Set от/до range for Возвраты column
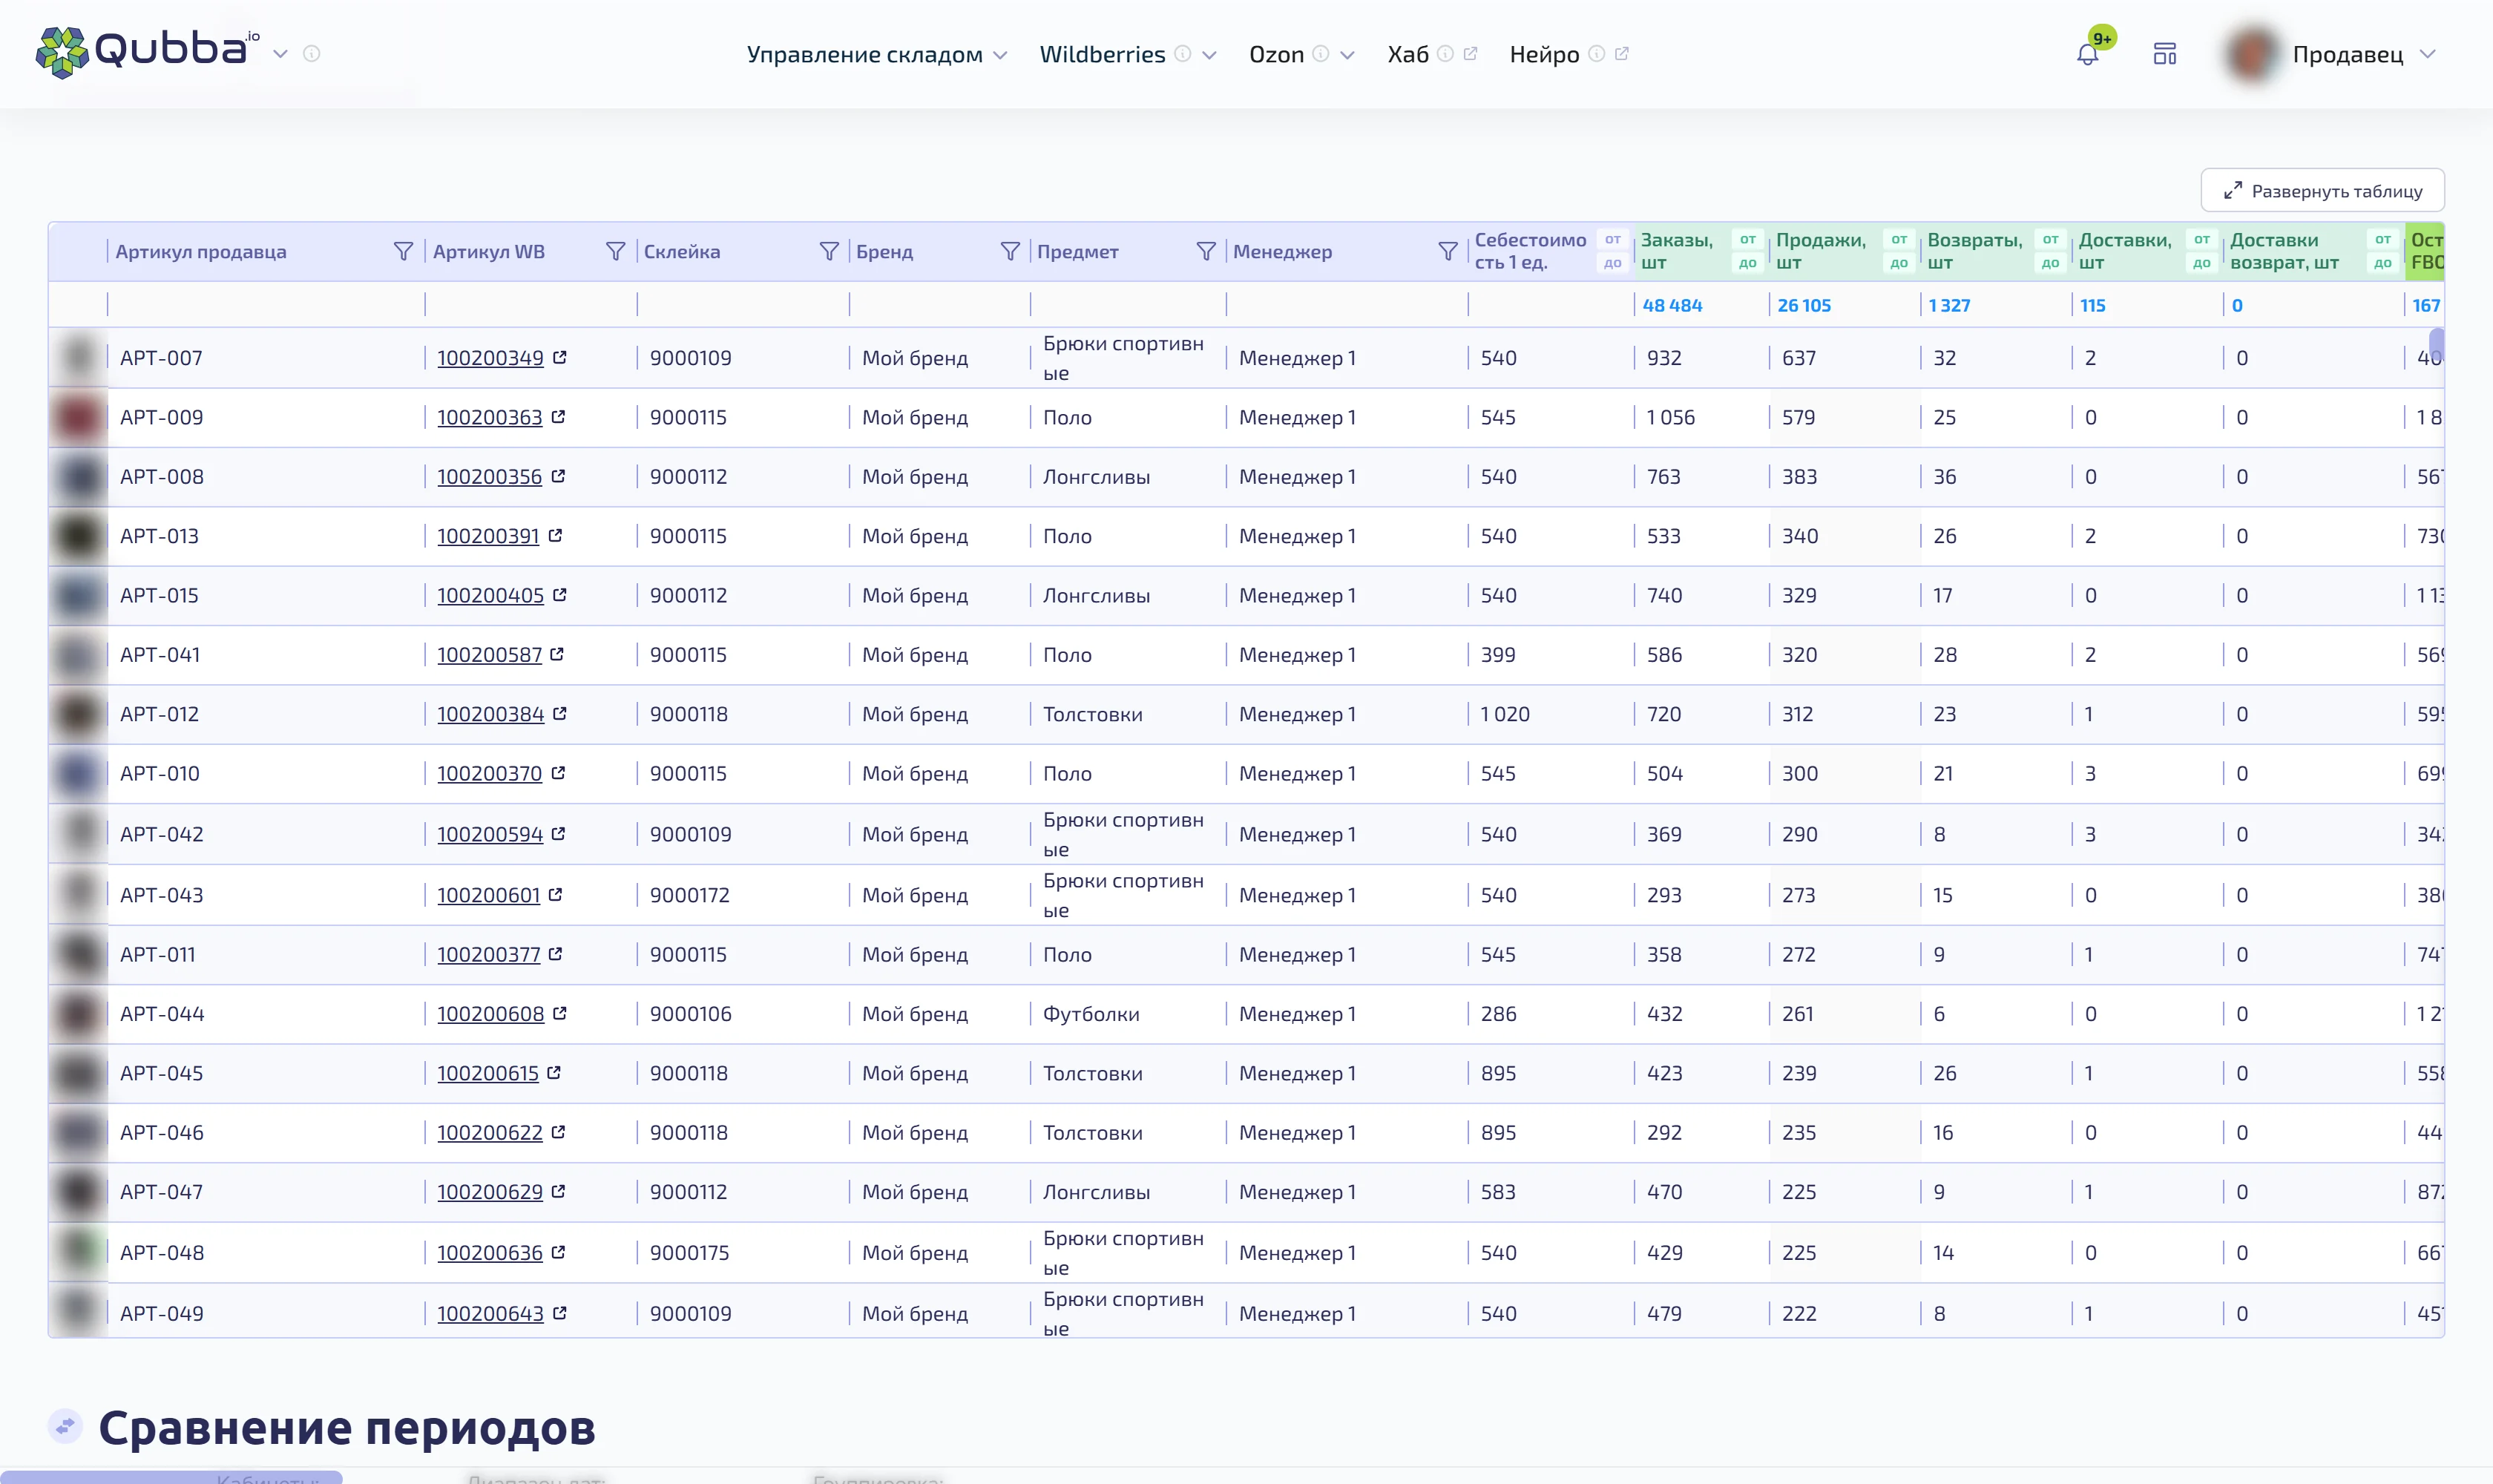The image size is (2493, 1484). coord(2050,251)
